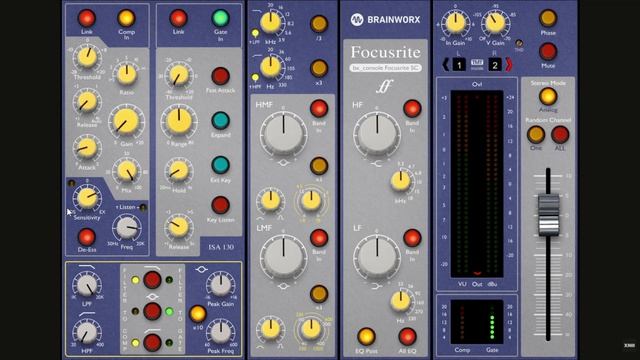Click the de-esser Sensitivity knob
Screen dimensions: 640x360
point(87,198)
